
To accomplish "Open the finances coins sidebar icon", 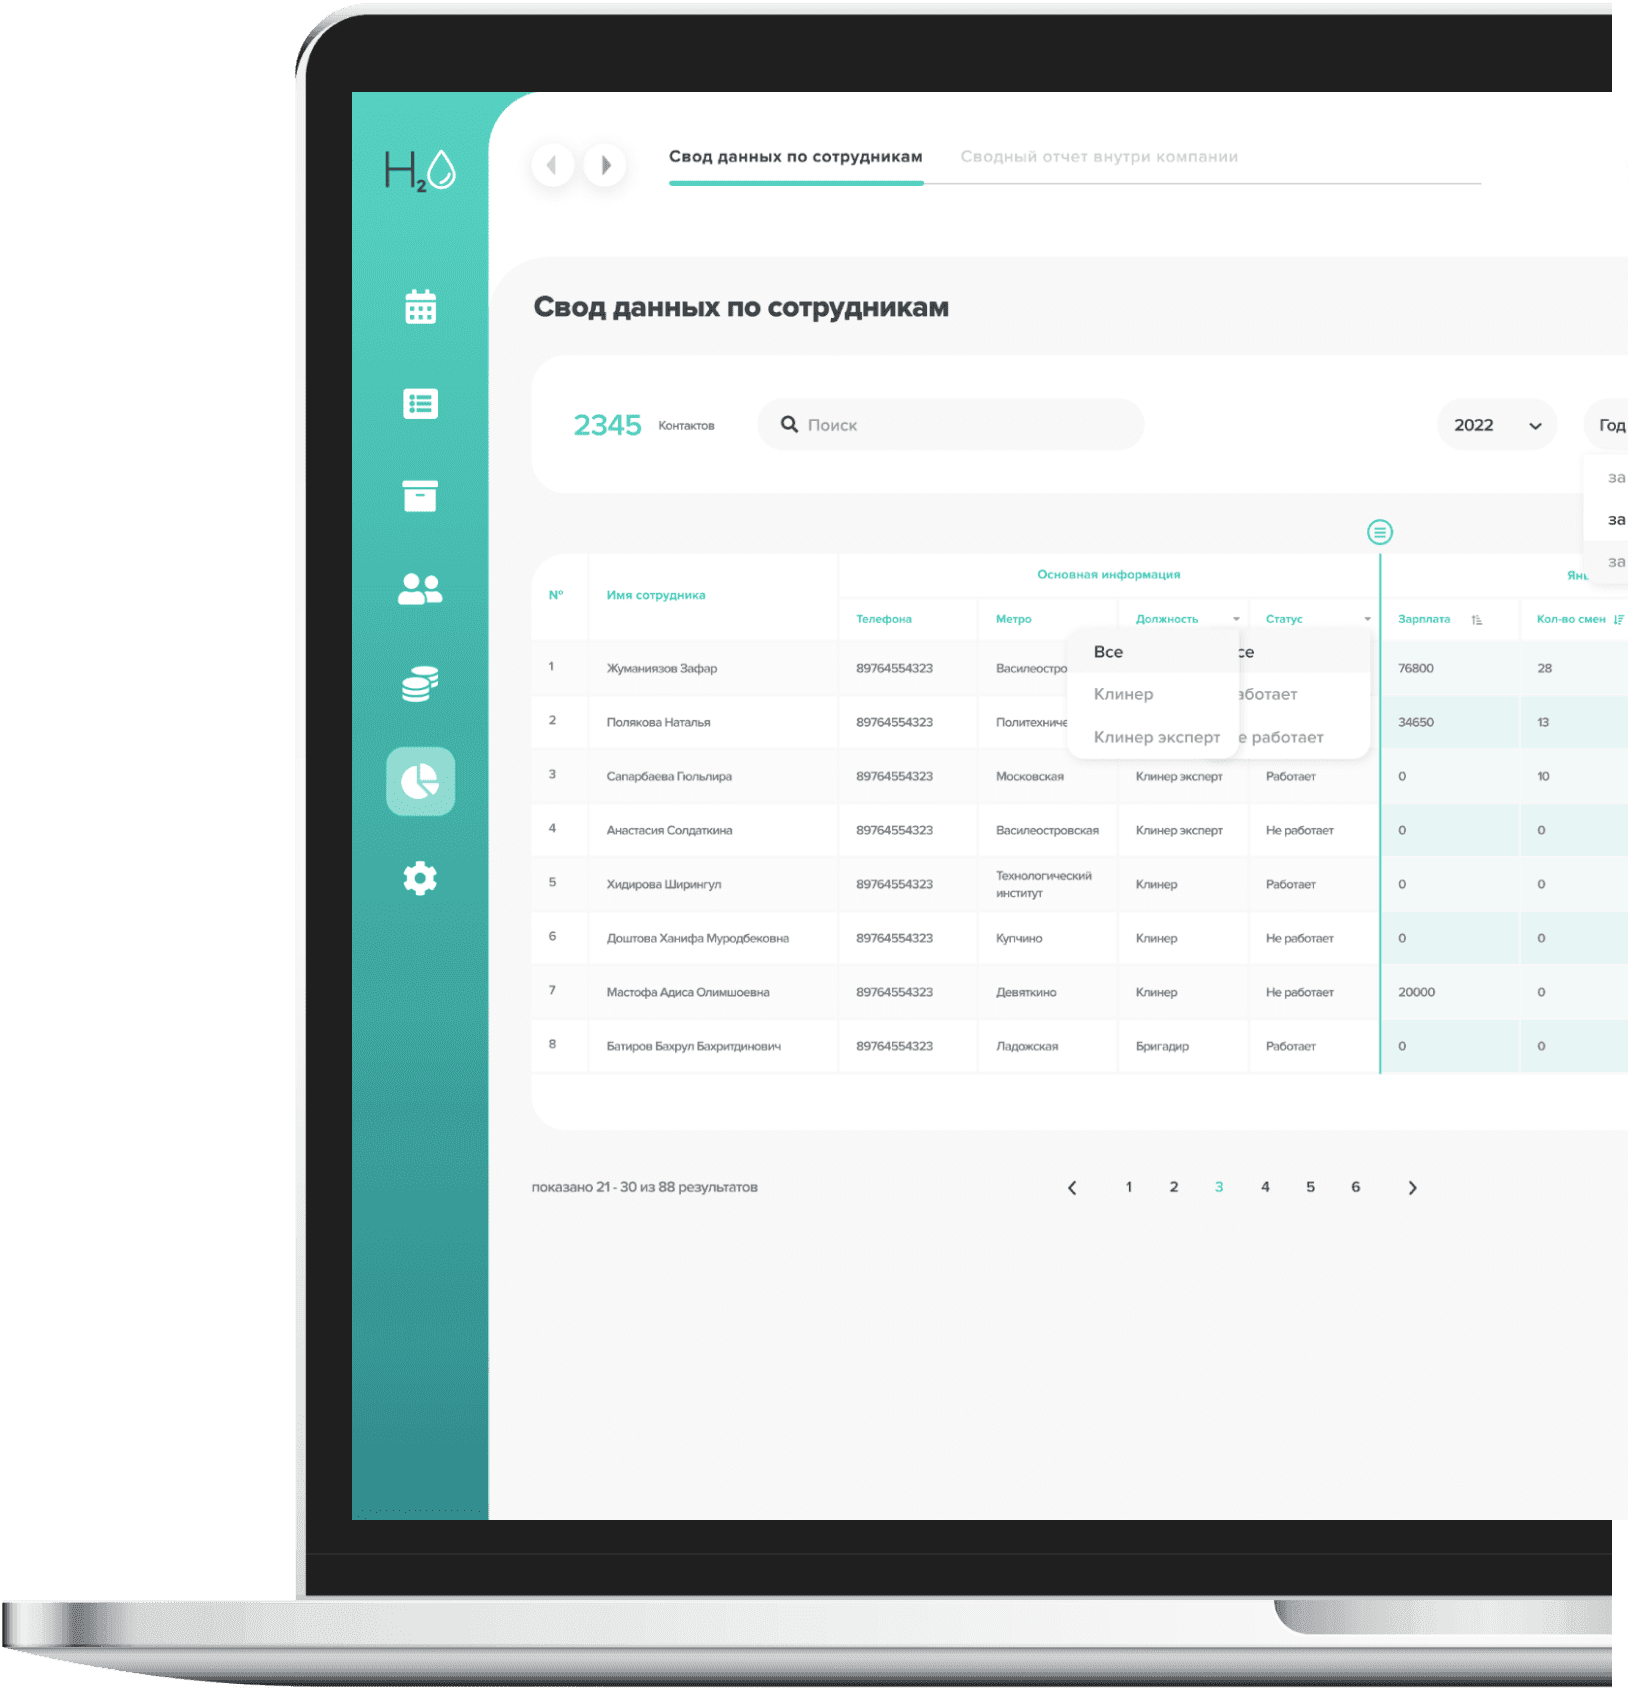I will point(420,684).
